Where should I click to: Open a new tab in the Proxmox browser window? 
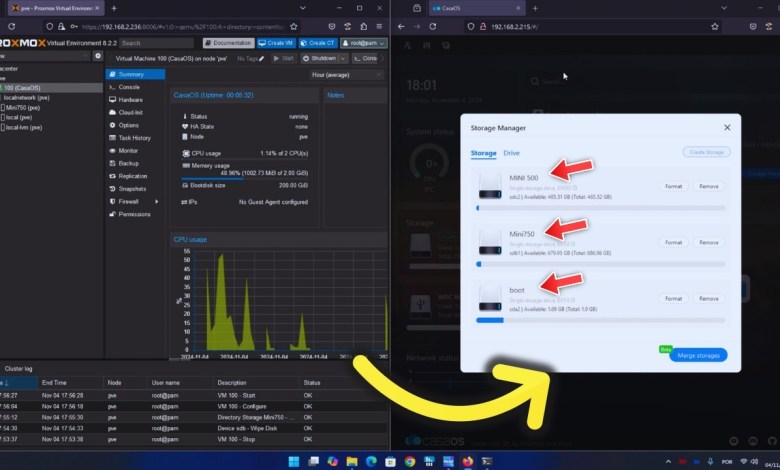tap(114, 8)
